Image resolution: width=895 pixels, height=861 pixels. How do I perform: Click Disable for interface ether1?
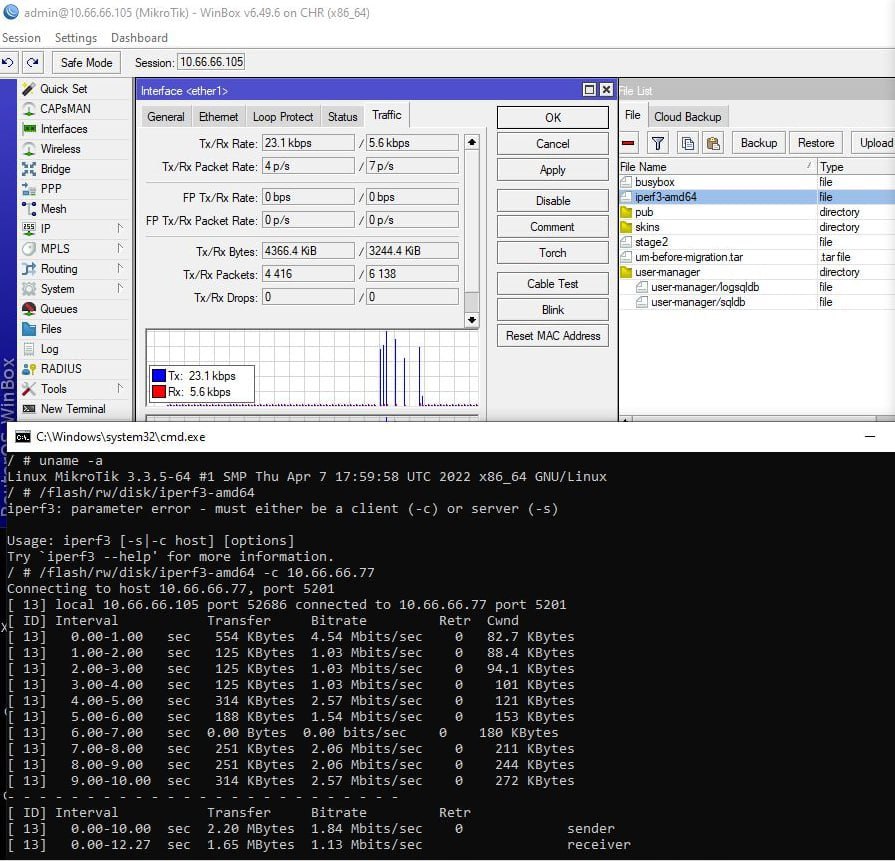553,201
